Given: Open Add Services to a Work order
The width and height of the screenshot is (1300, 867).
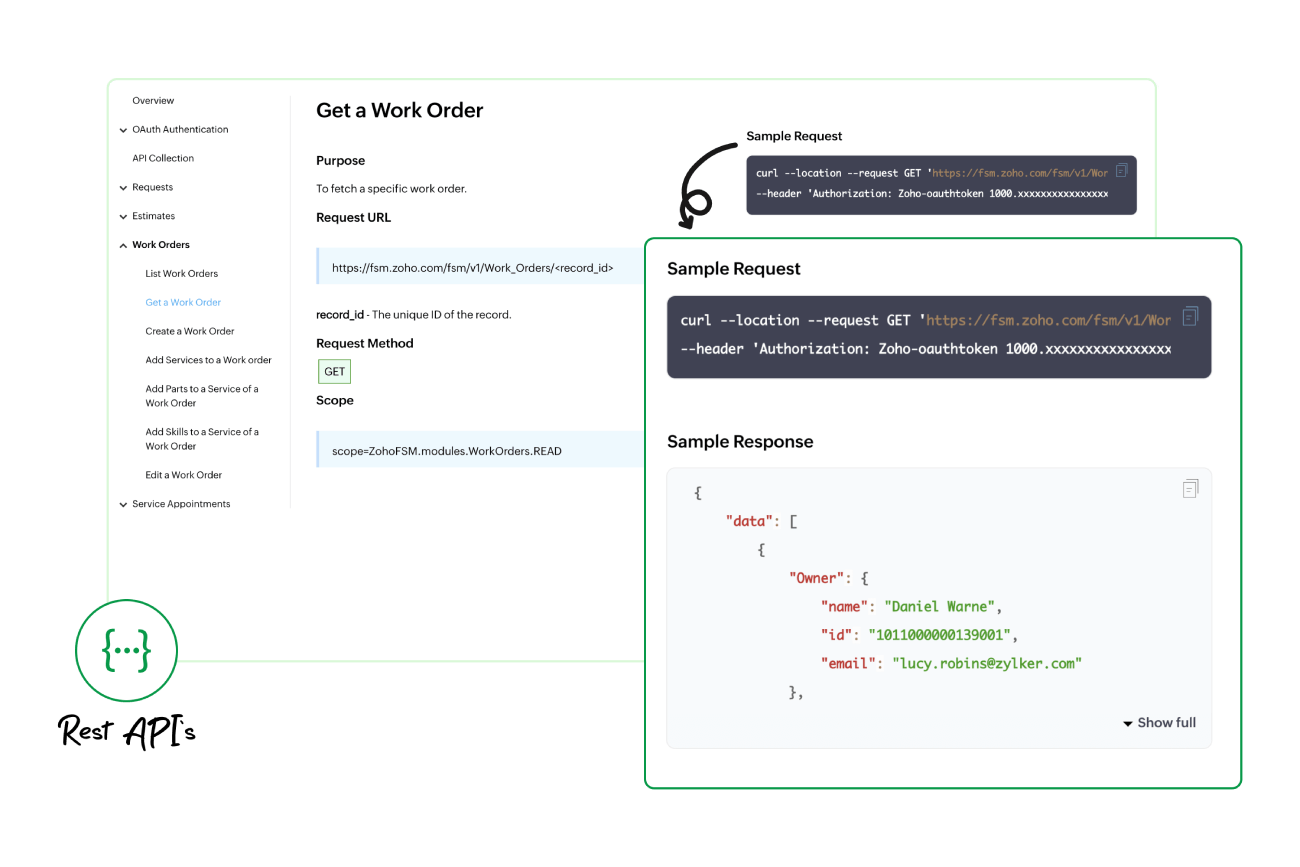Looking at the screenshot, I should pos(208,361).
